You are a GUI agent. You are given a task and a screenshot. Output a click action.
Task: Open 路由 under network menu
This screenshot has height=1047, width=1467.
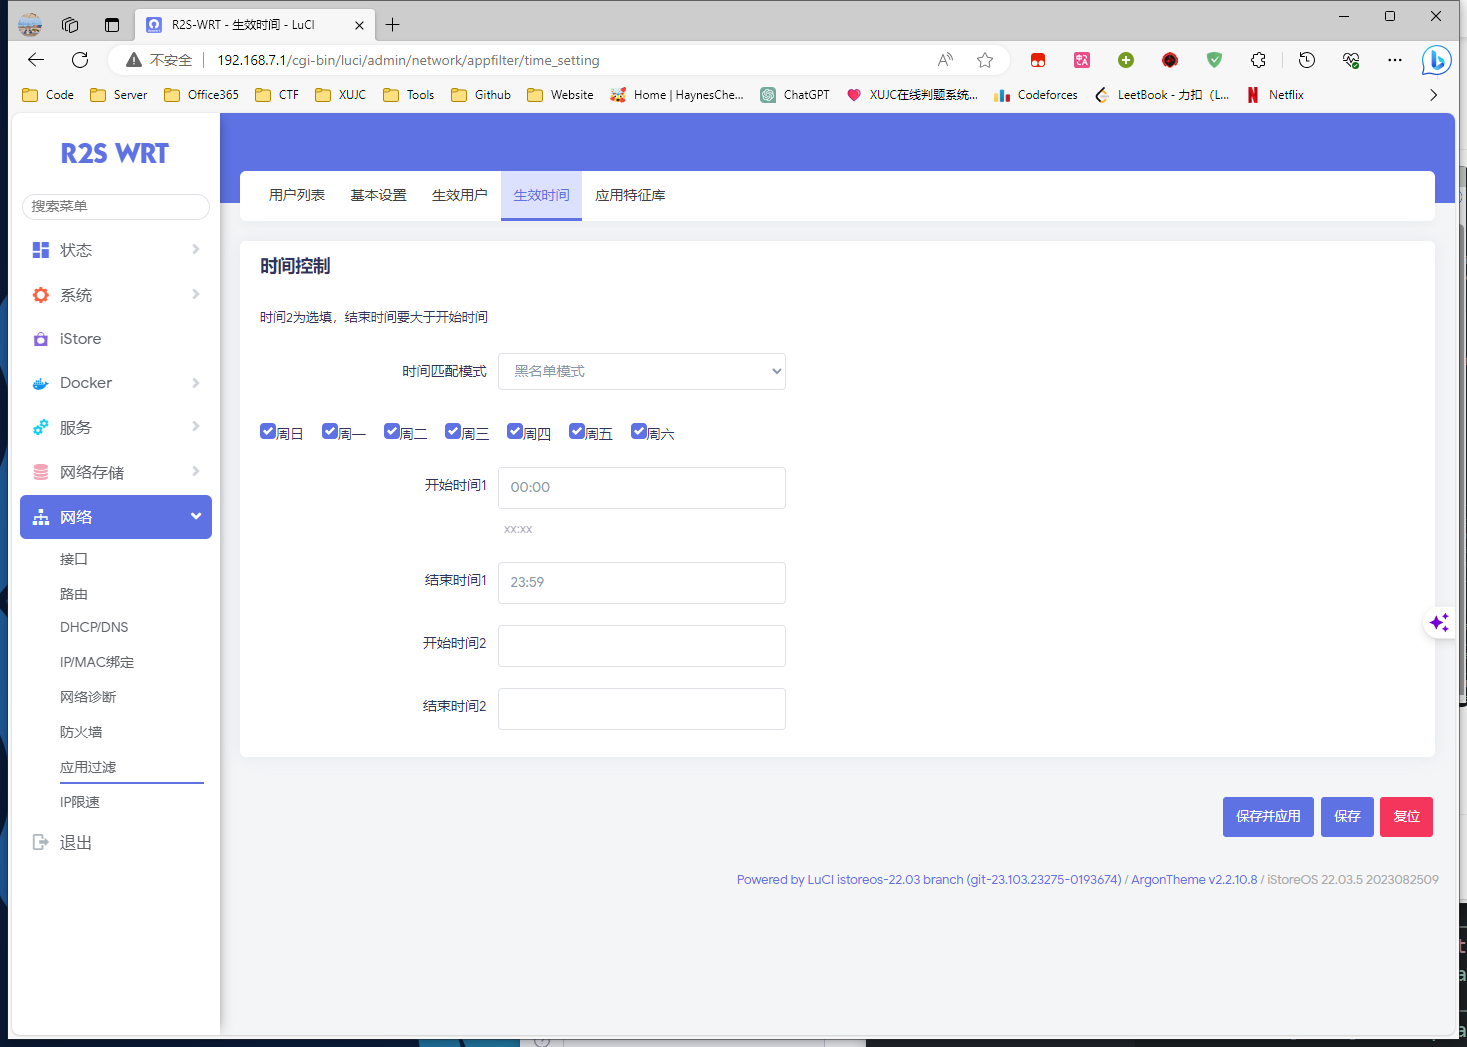point(74,594)
